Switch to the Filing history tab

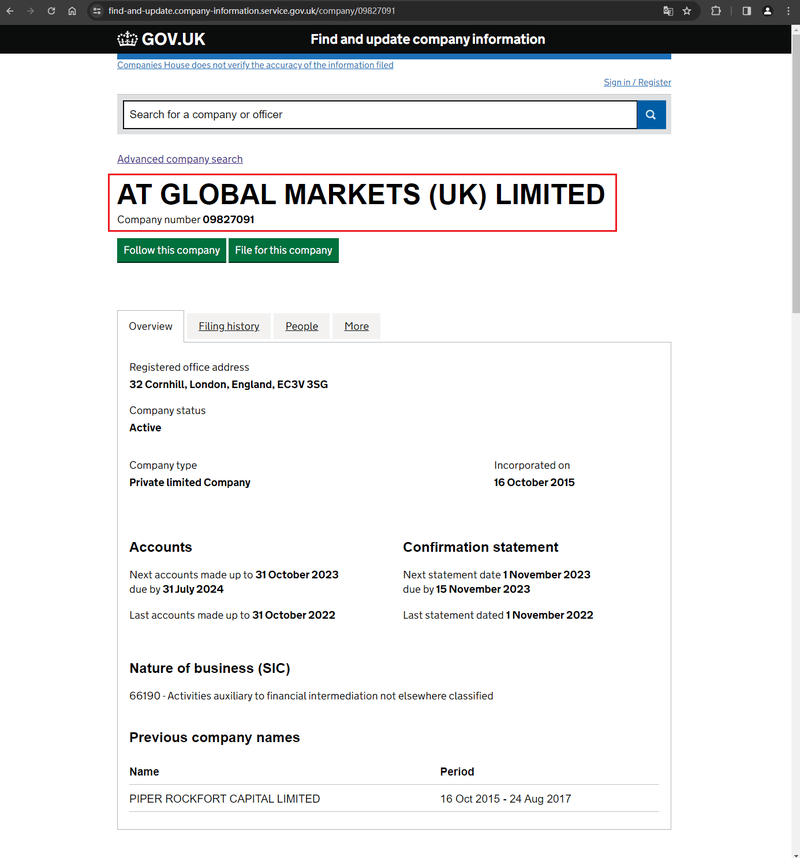(229, 326)
